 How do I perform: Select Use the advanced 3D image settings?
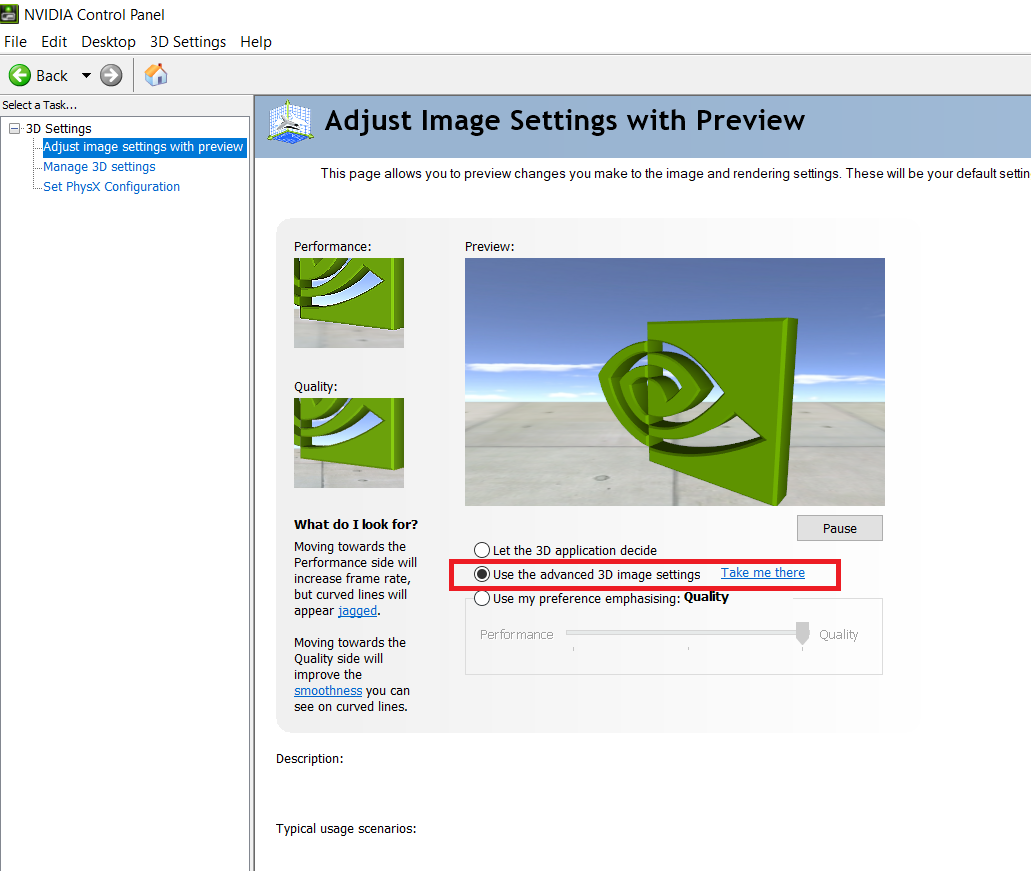point(587,575)
